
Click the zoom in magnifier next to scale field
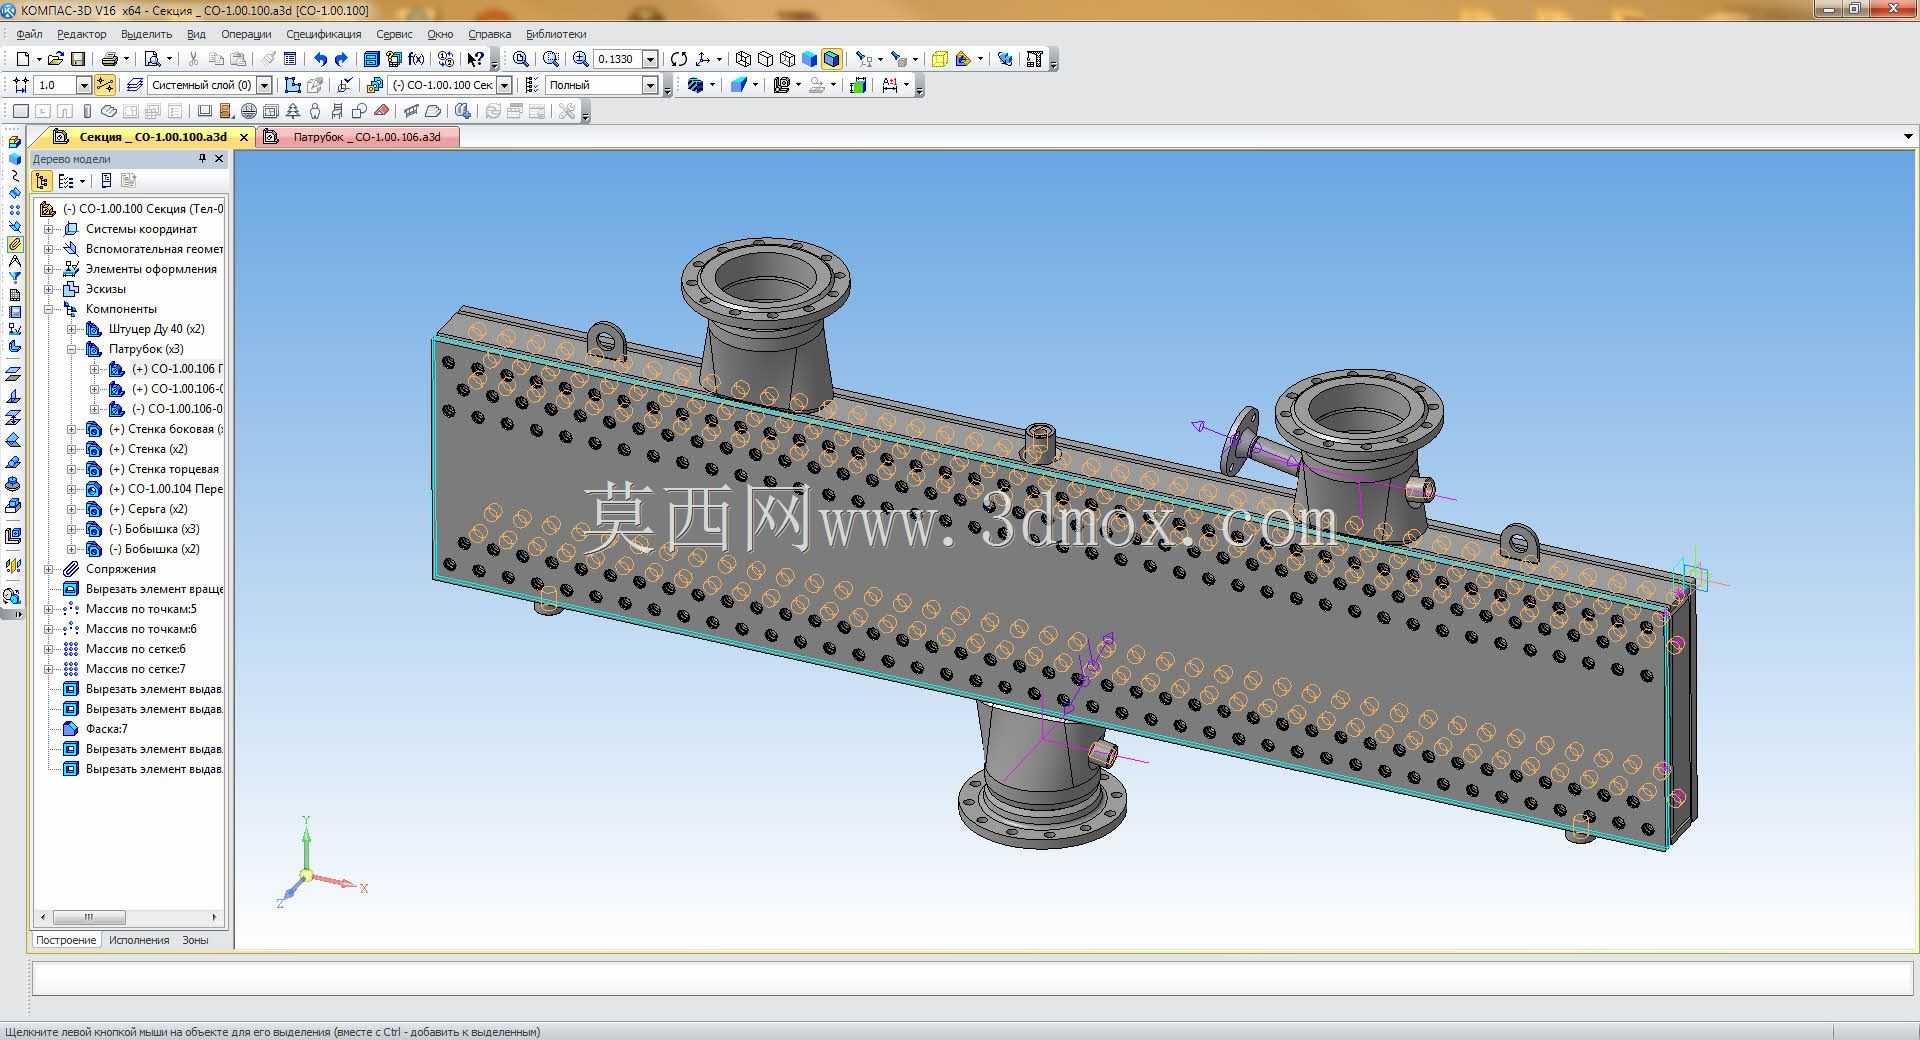click(580, 59)
